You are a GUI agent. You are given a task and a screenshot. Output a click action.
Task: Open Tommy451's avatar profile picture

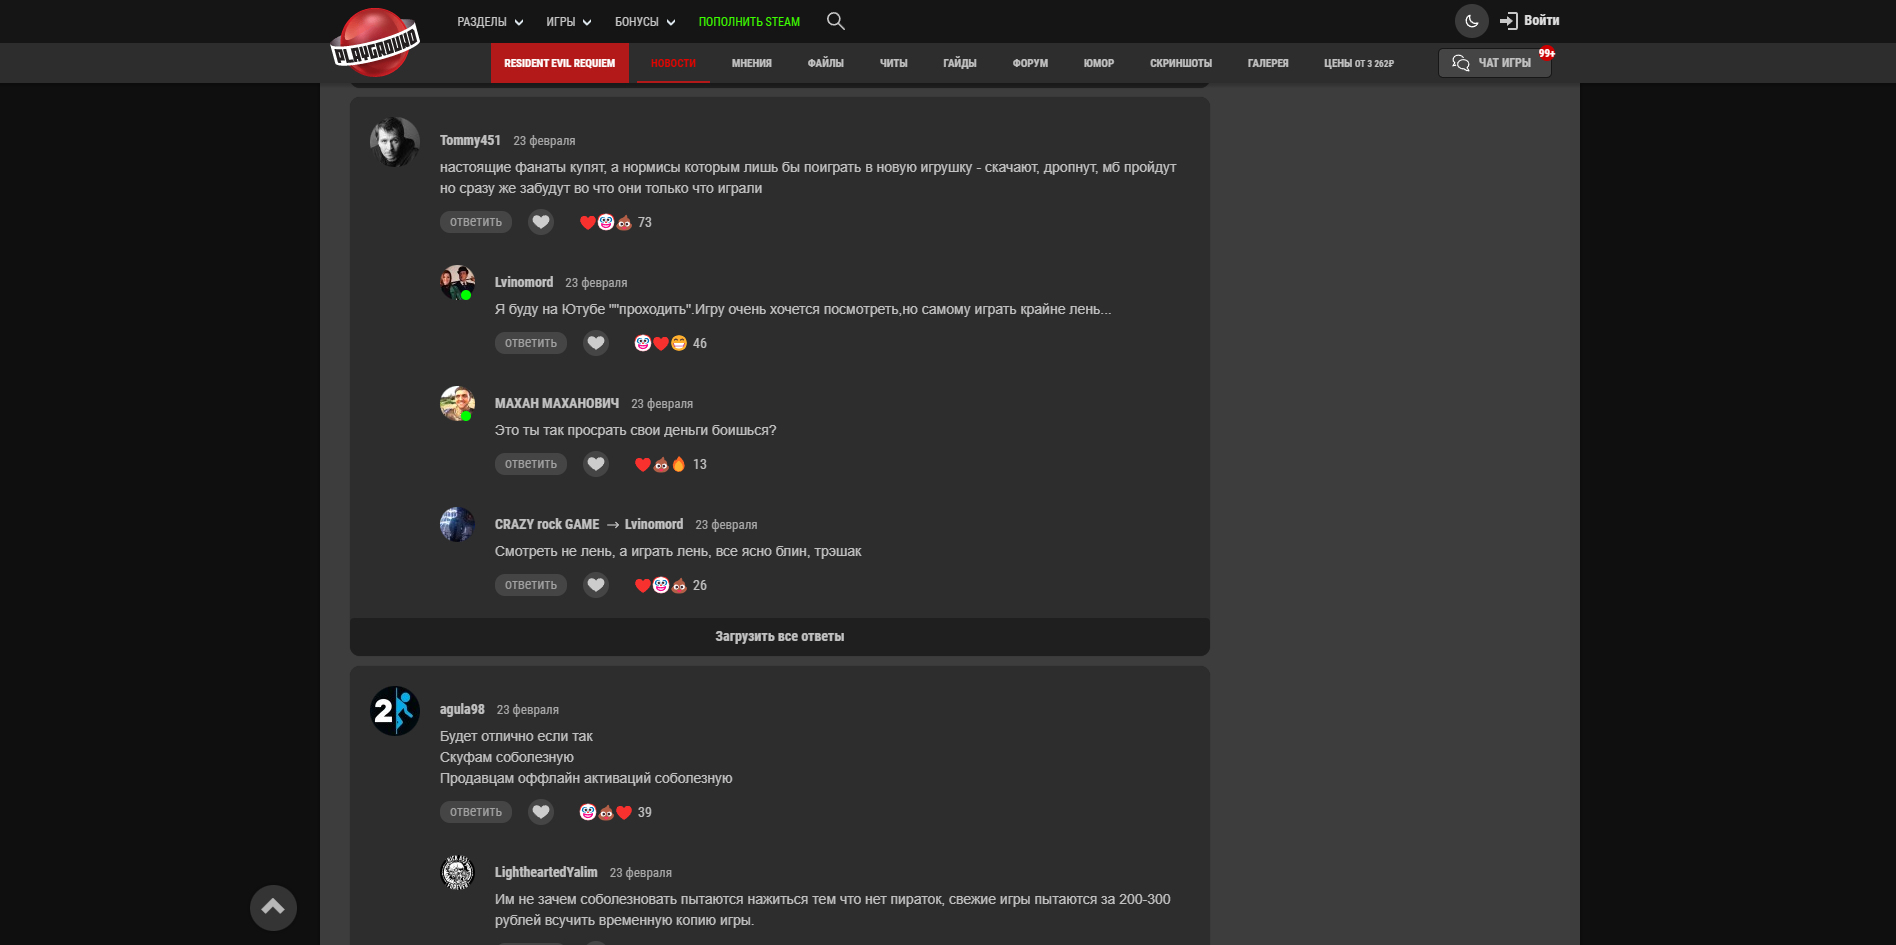pyautogui.click(x=395, y=142)
